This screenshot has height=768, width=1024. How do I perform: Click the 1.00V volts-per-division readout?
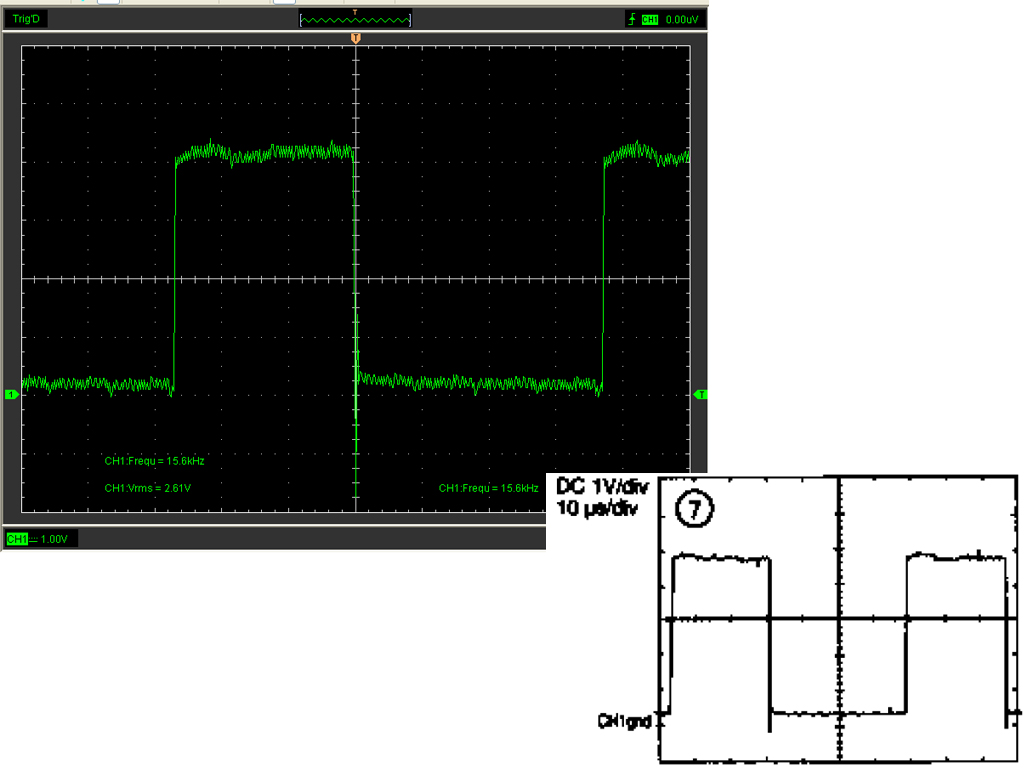[52, 539]
